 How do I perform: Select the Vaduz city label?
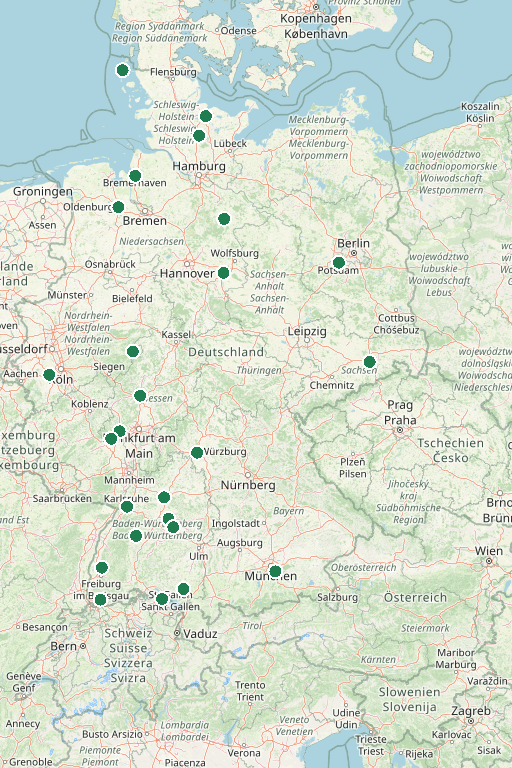click(x=200, y=634)
